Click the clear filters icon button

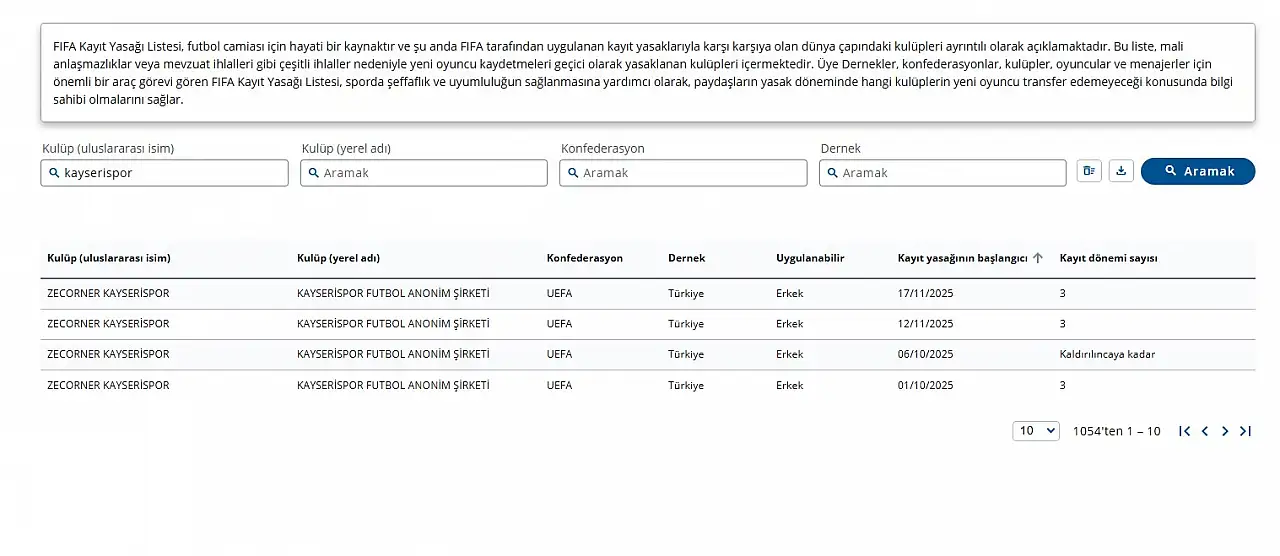coord(1089,171)
